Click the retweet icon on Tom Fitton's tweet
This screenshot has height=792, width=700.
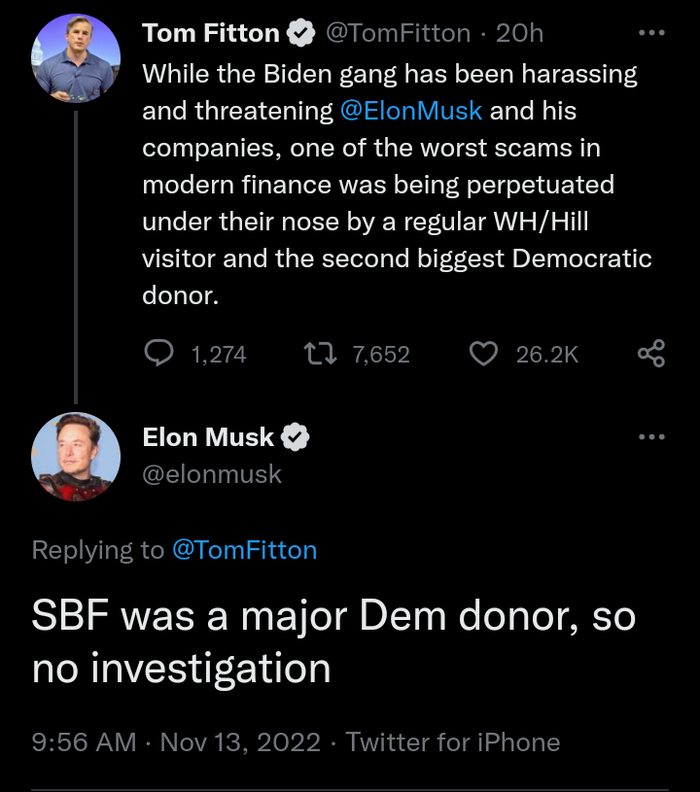(320, 353)
